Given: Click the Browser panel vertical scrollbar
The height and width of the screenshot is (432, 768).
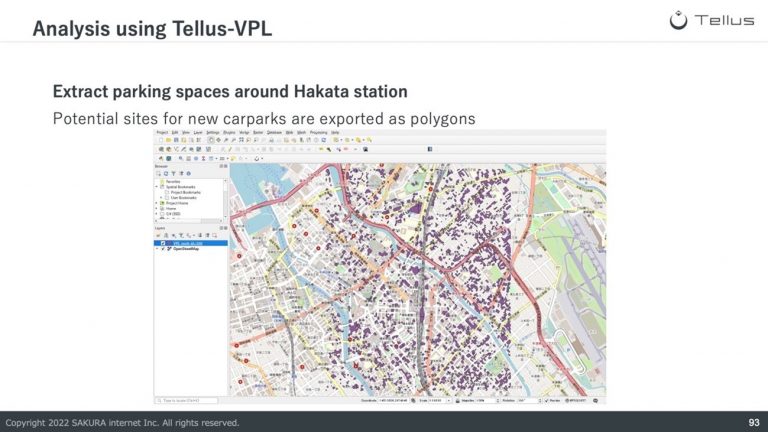Looking at the screenshot, I should coord(226,198).
